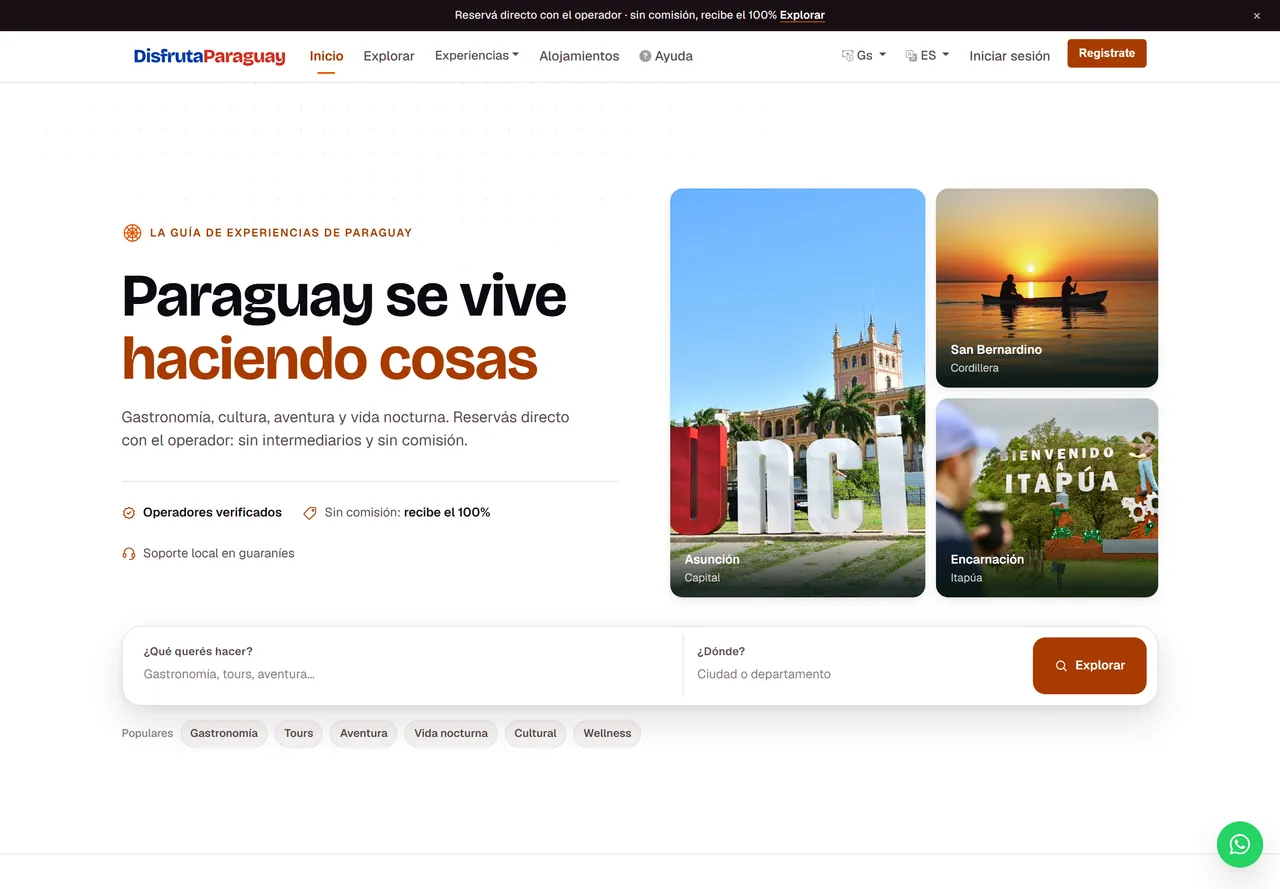
Task: Open Explorar in the navigation bar
Action: point(389,56)
